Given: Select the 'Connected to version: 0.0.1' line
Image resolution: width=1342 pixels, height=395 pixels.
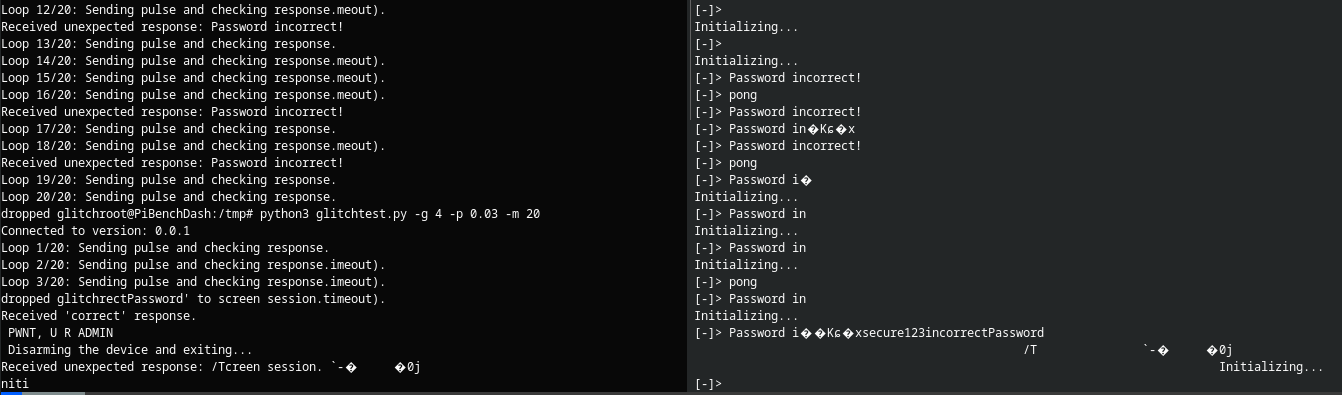Looking at the screenshot, I should 95,231.
